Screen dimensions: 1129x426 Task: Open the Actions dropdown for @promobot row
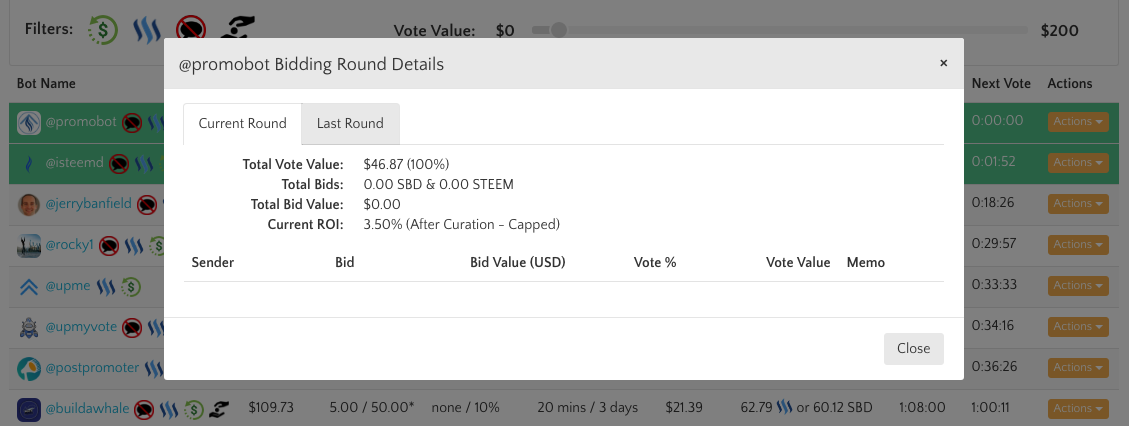coord(1078,122)
